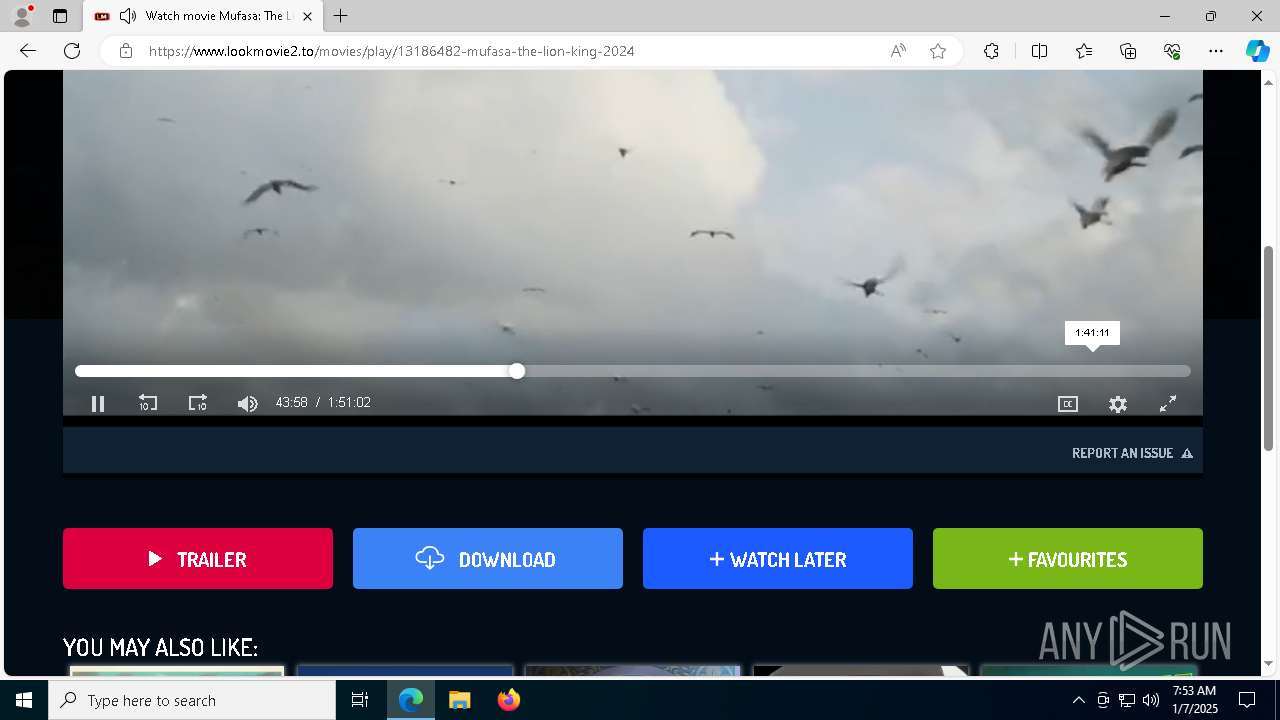
Task: Close the Mufasa movie tab
Action: [307, 16]
